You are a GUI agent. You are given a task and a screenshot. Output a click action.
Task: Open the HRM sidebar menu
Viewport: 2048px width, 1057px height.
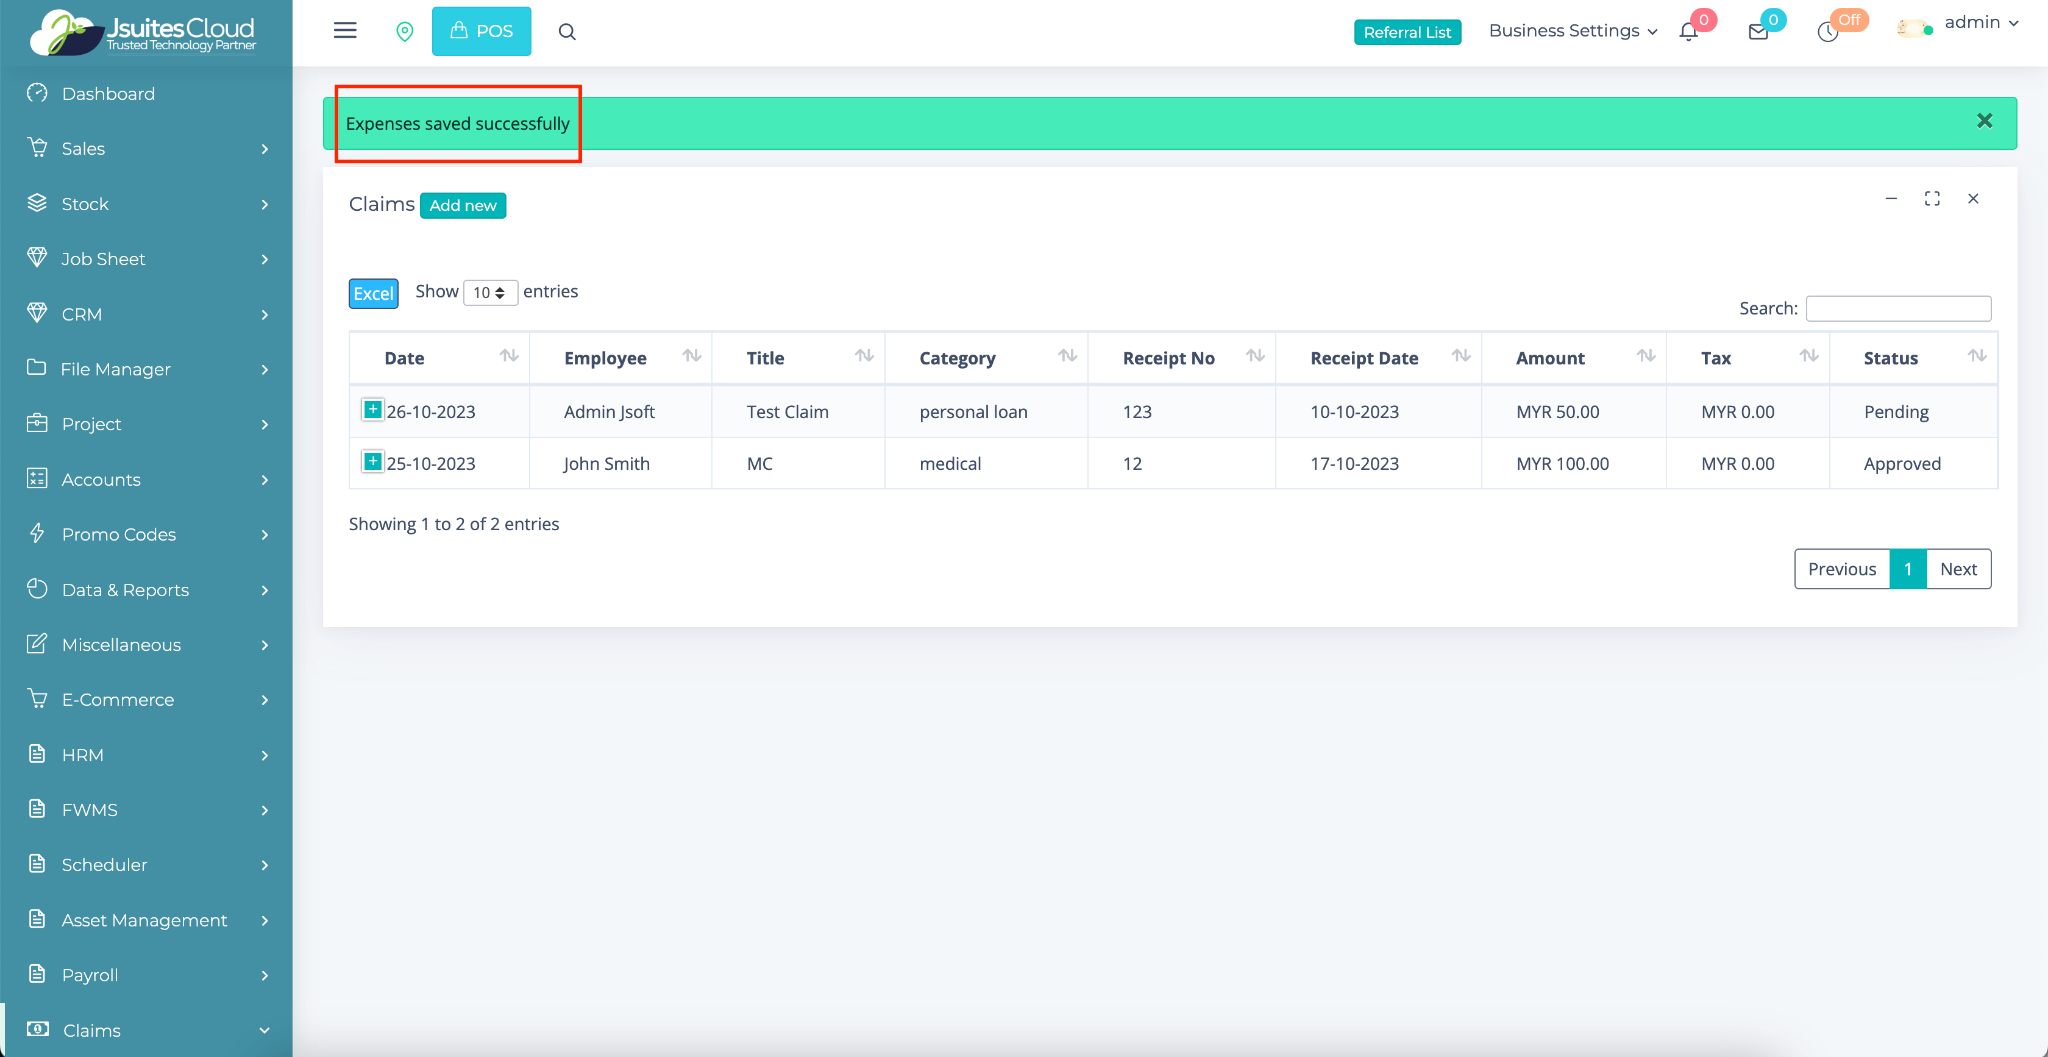[x=146, y=755]
